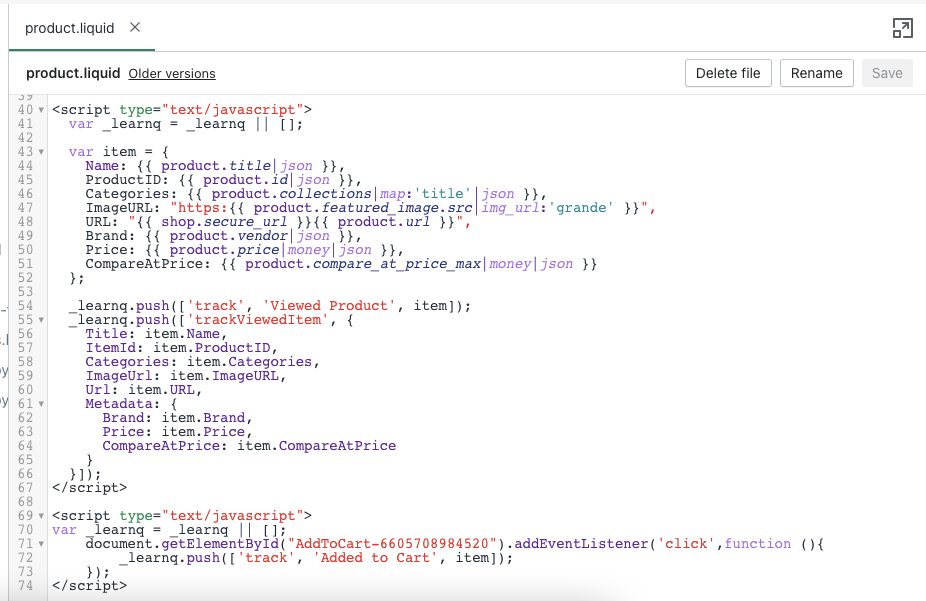Expand the code editor to fullscreen
Screen dimensions: 926x601
click(x=902, y=28)
